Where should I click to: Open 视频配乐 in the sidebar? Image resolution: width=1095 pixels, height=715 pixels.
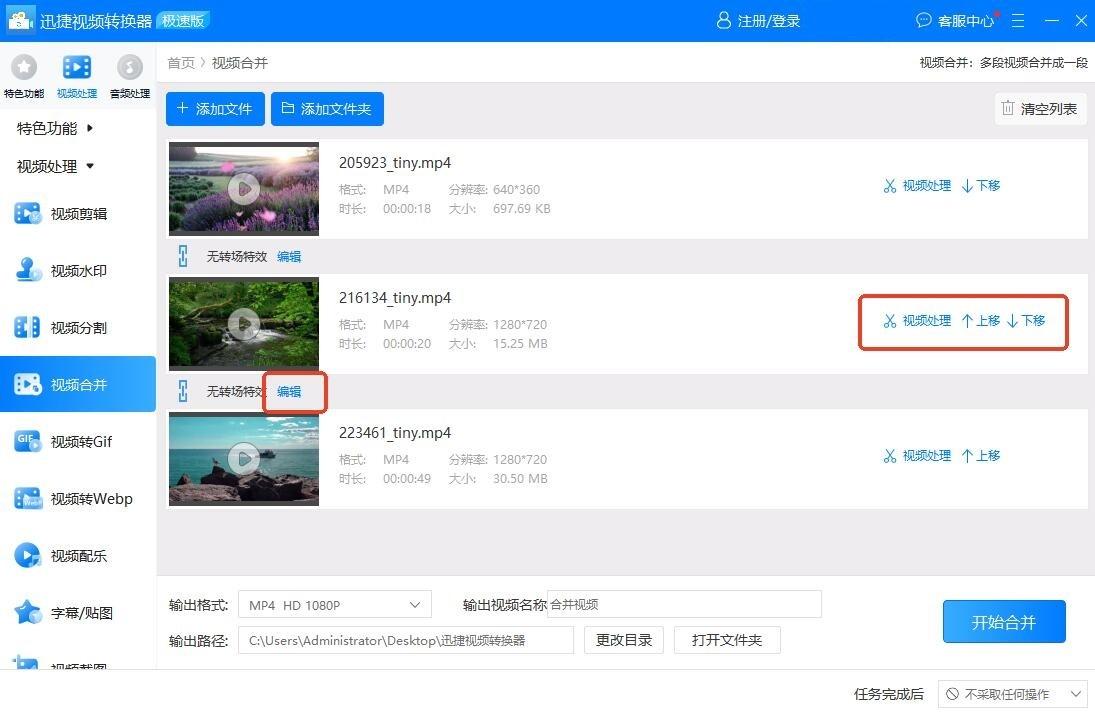[x=78, y=555]
